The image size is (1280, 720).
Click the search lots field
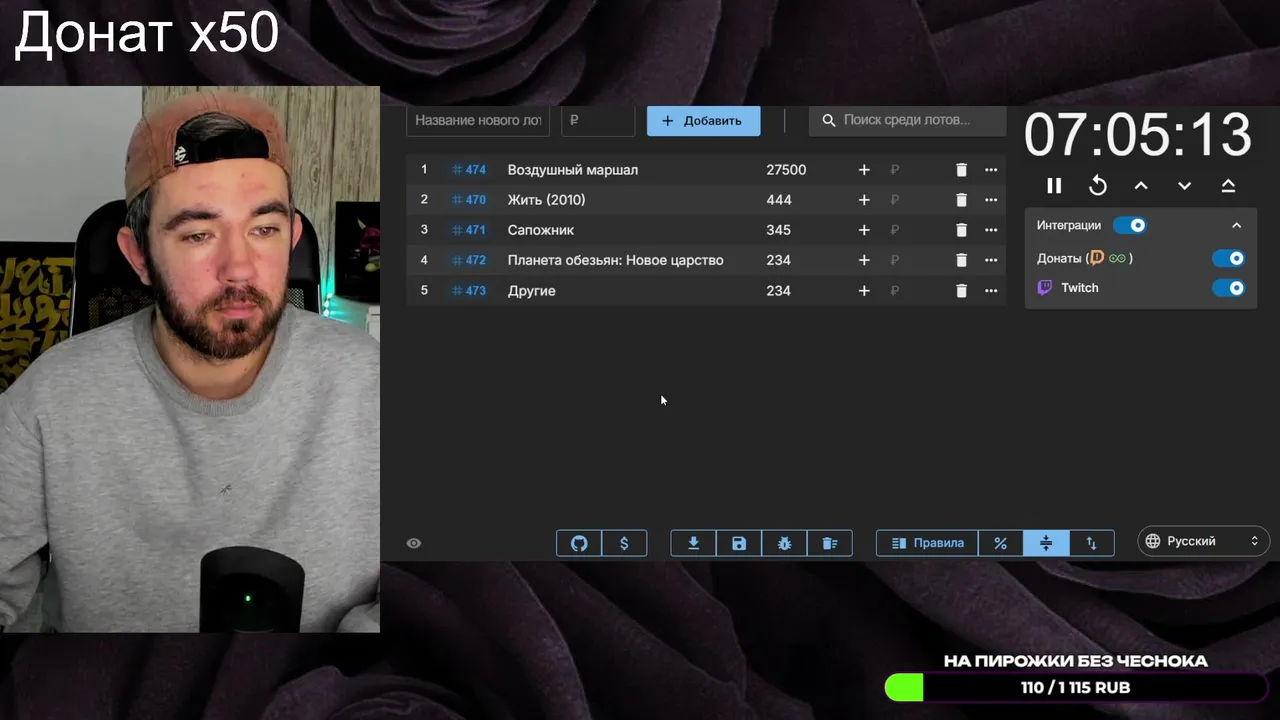click(907, 120)
